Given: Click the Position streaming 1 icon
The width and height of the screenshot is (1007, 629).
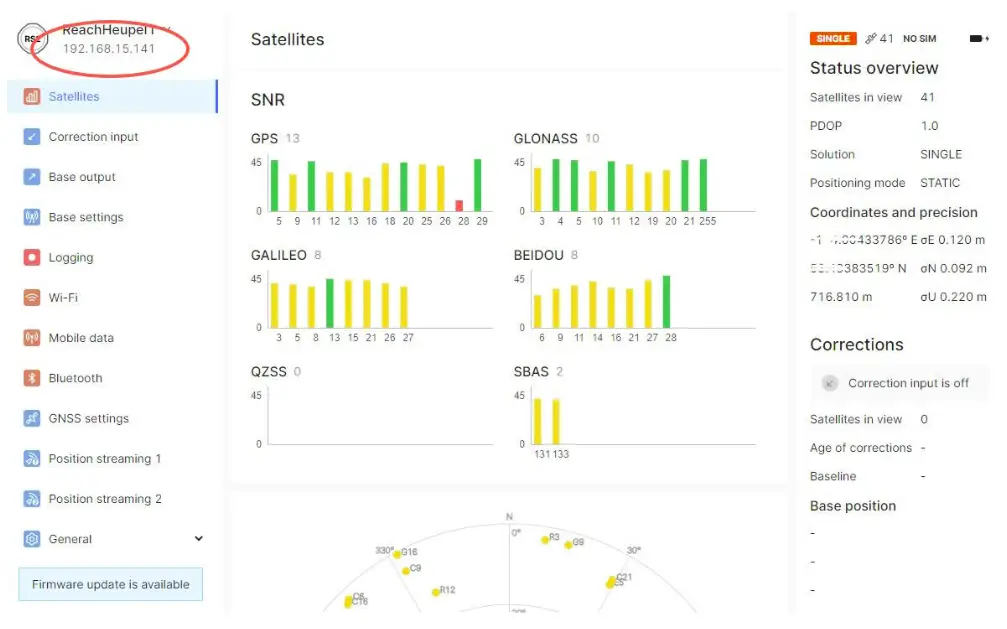Looking at the screenshot, I should pyautogui.click(x=31, y=459).
